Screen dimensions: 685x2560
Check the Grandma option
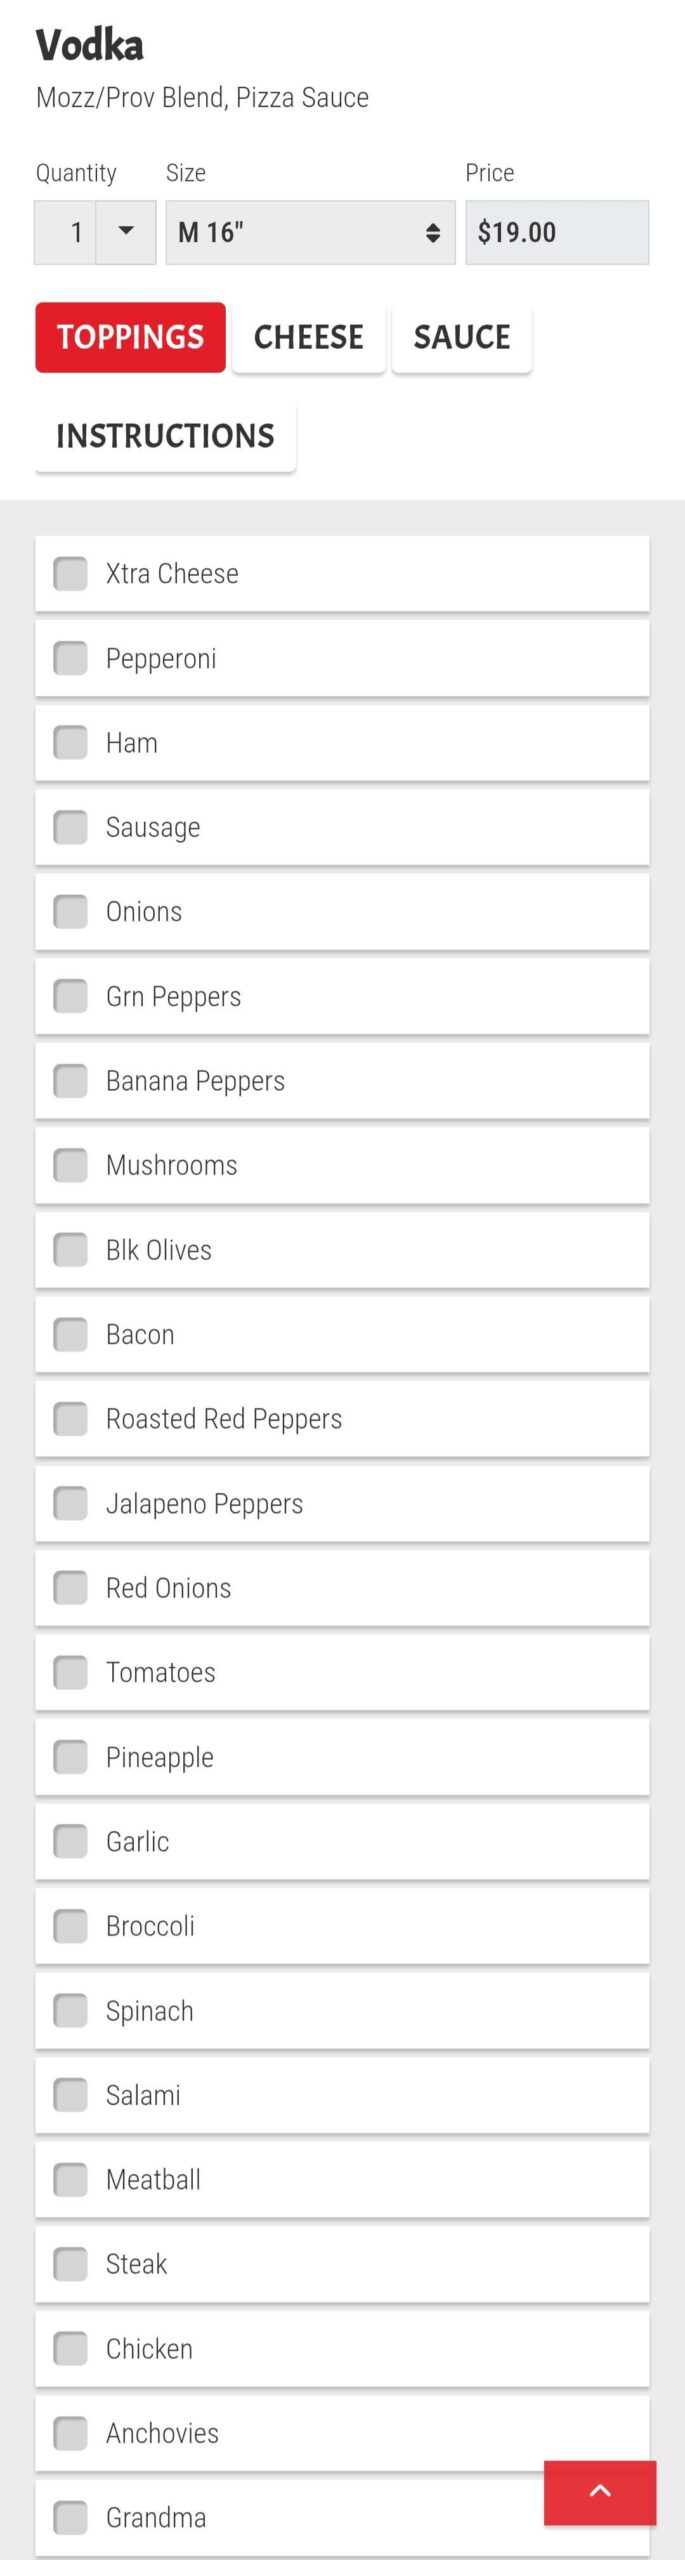click(71, 2517)
